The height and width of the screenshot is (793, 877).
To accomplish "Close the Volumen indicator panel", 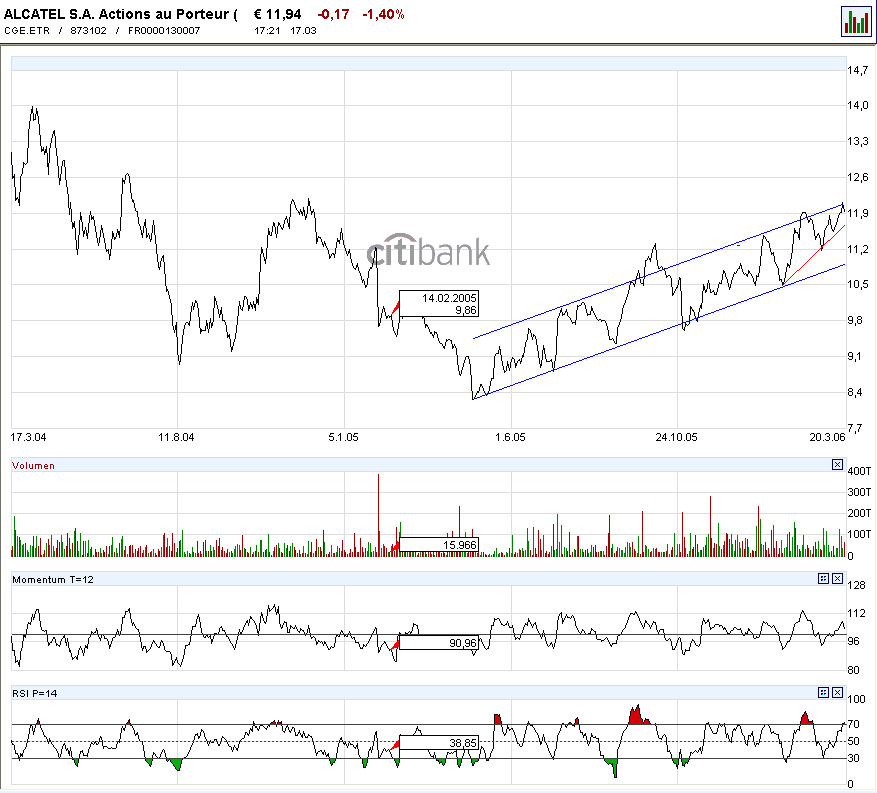I will coord(837,465).
